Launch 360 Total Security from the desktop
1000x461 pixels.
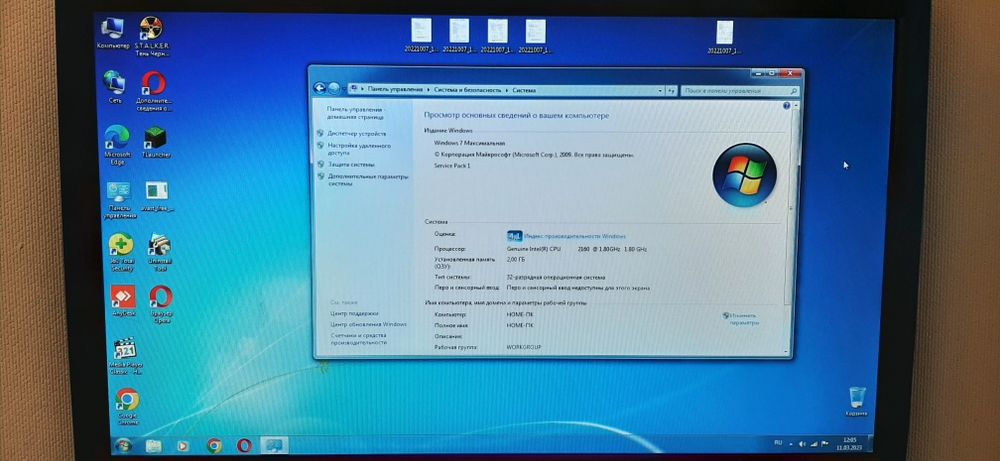(x=121, y=252)
